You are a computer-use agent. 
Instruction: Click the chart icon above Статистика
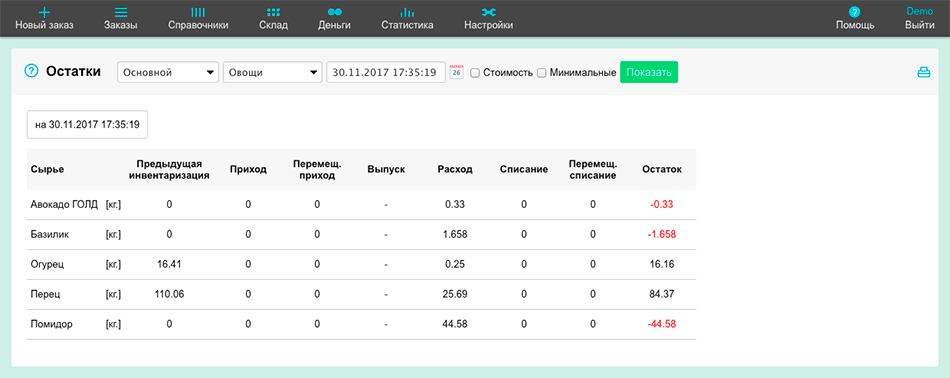[407, 12]
